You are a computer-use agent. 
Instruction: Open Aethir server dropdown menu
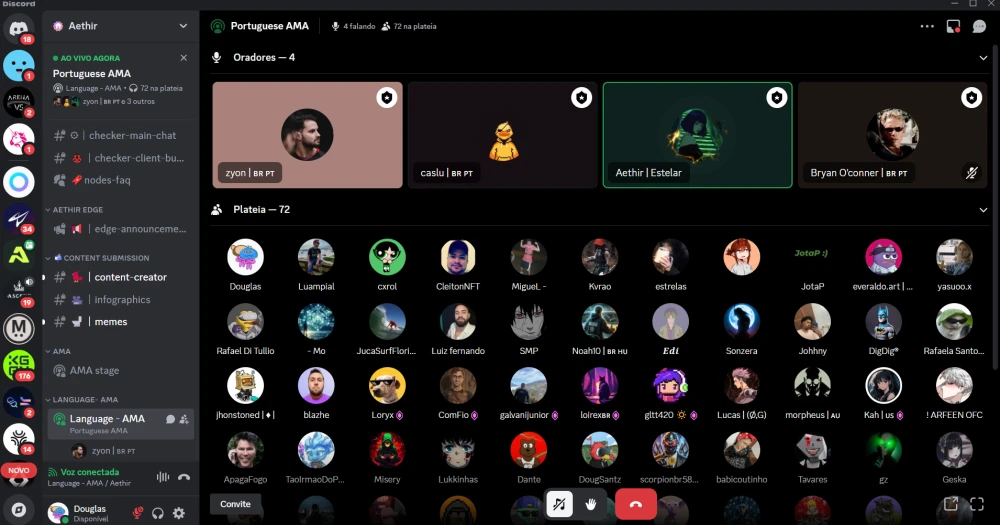click(x=183, y=26)
